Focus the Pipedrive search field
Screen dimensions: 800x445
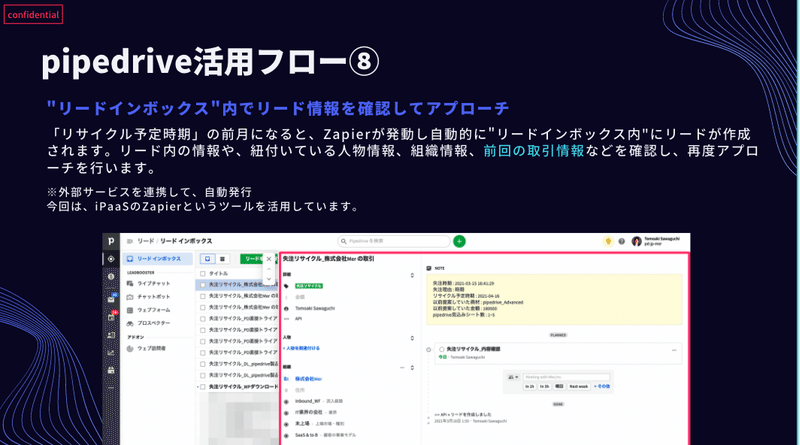point(394,241)
